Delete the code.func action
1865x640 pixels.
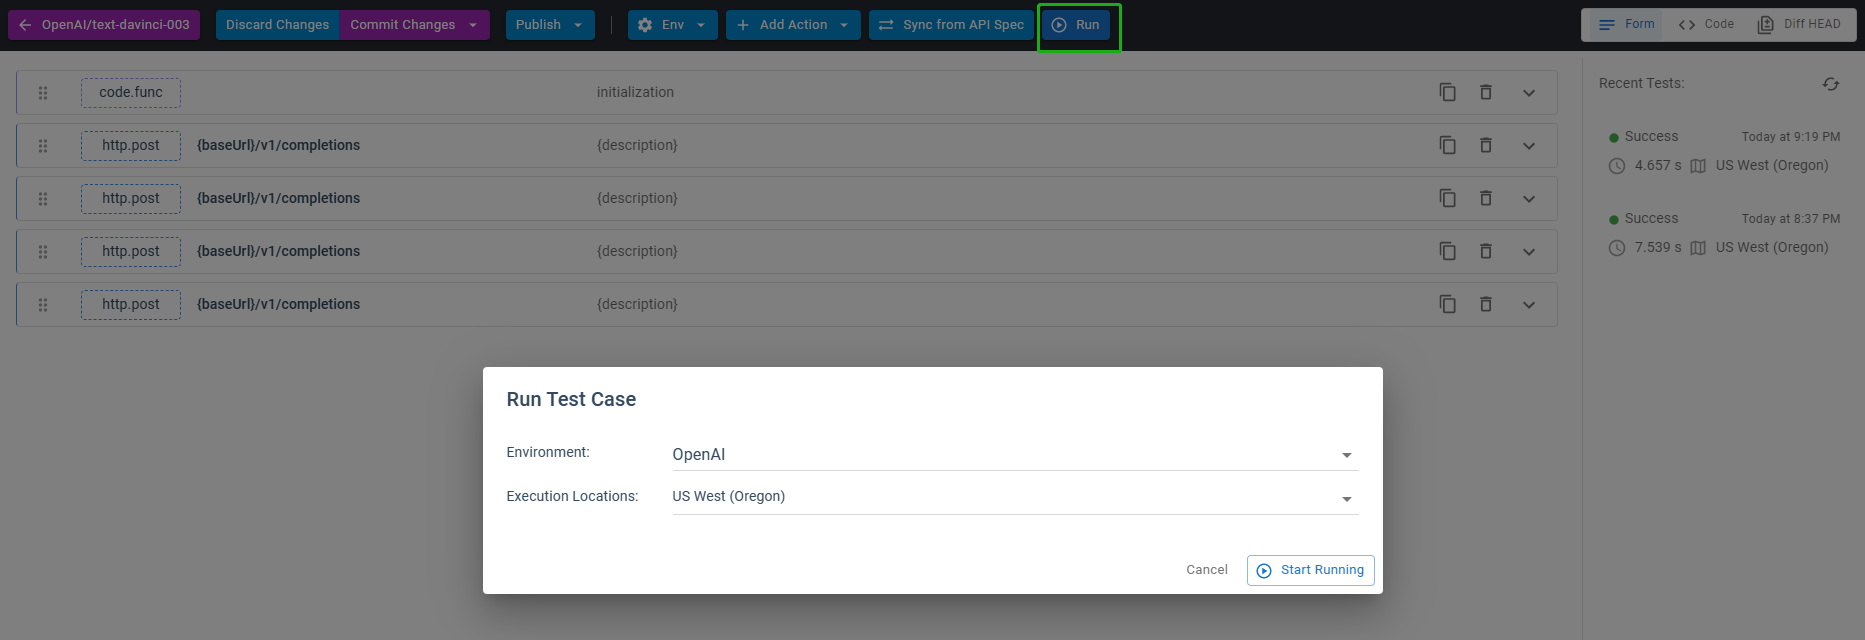(x=1486, y=93)
